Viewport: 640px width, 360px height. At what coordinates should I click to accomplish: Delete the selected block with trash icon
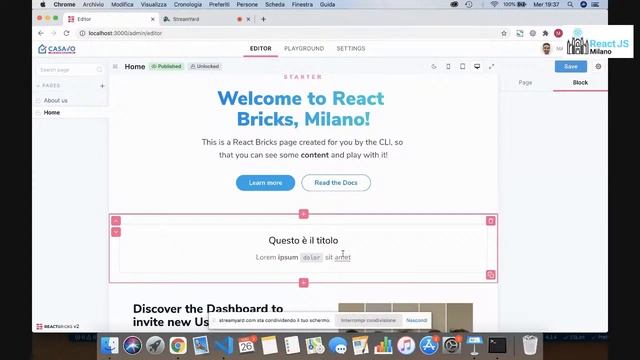491,221
